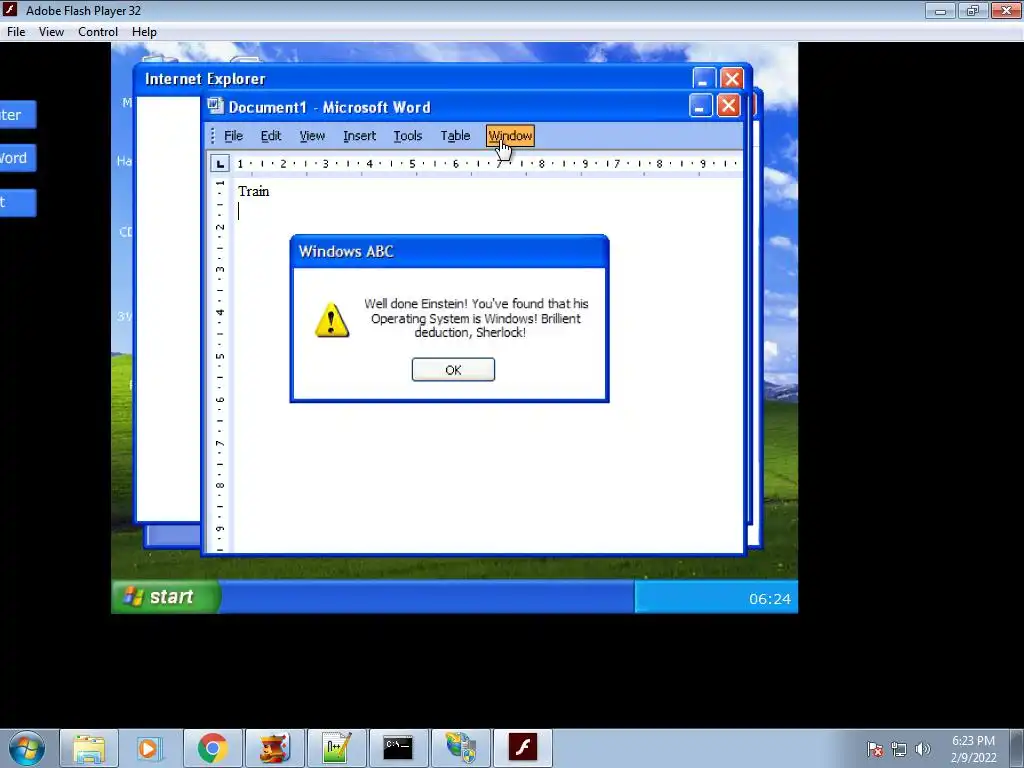
Task: Click the Action Center flag in the tray
Action: click(x=875, y=749)
